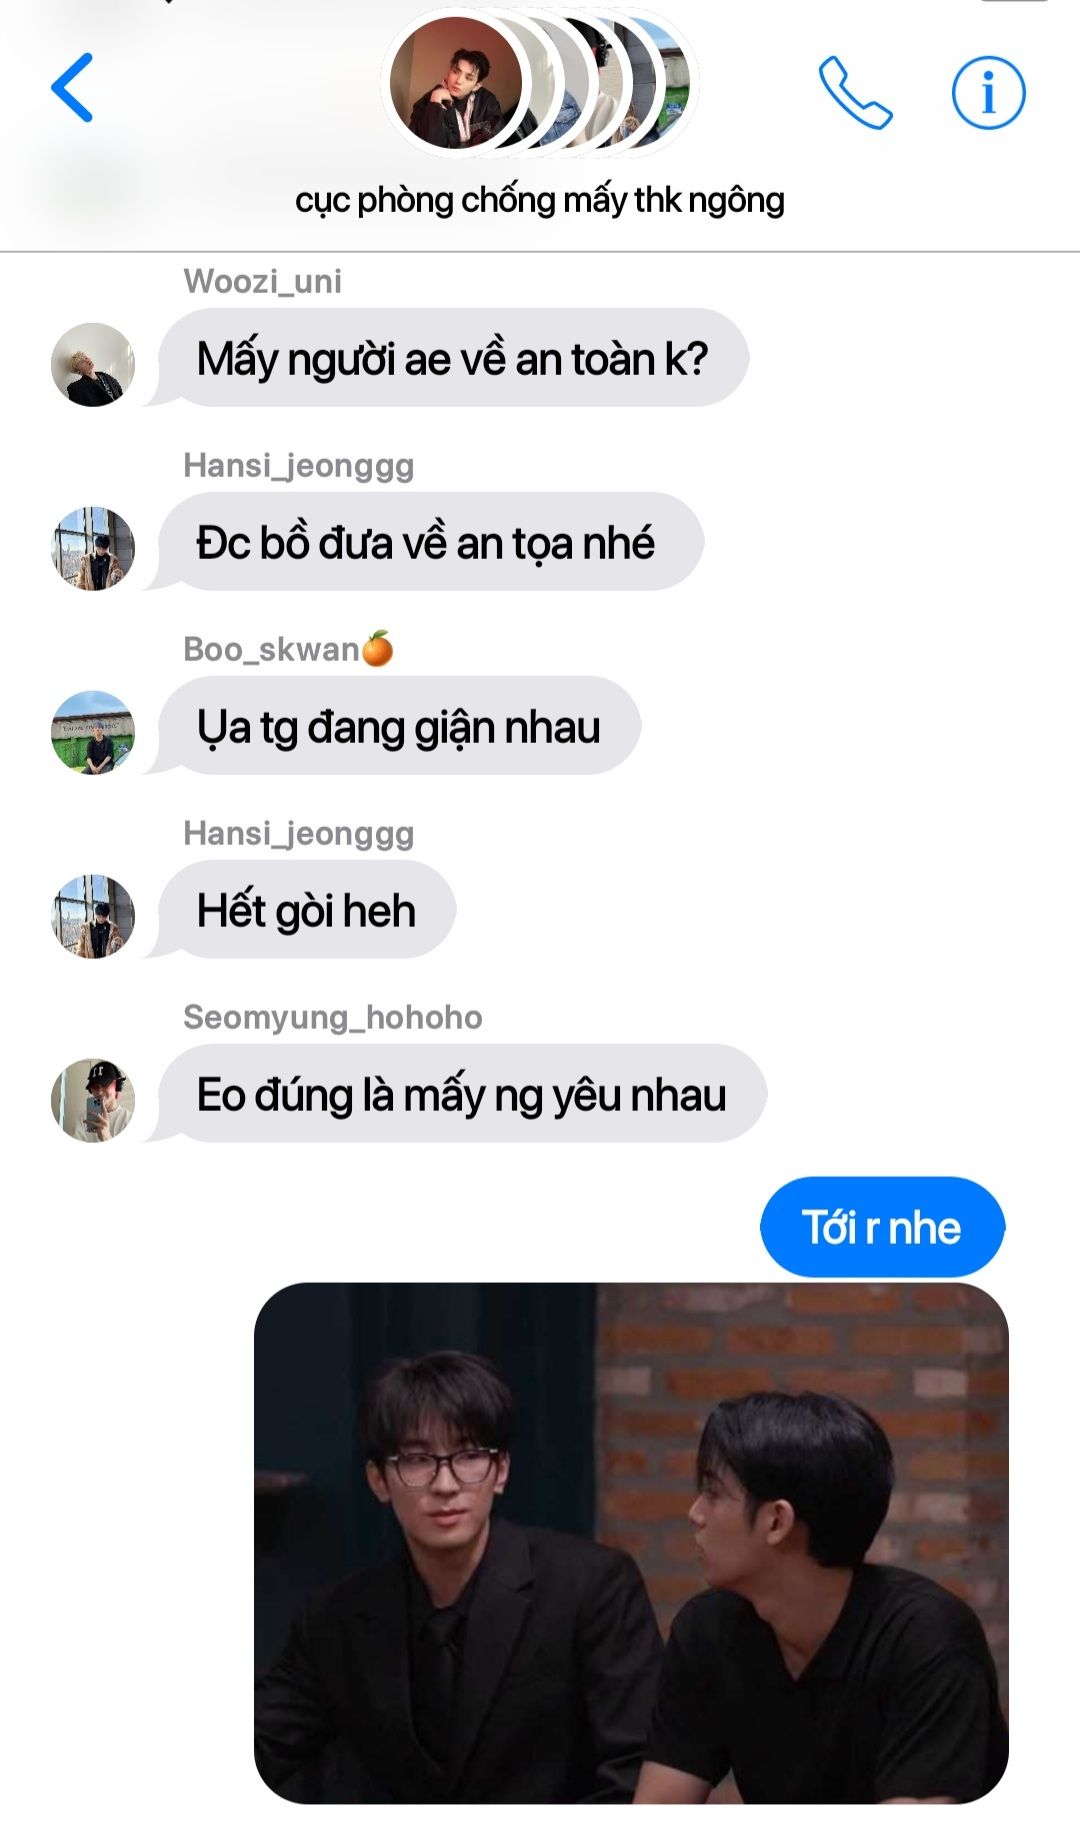Open the group name "cục phòng chống mấy thk ngông"
This screenshot has width=1080, height=1837.
point(540,201)
